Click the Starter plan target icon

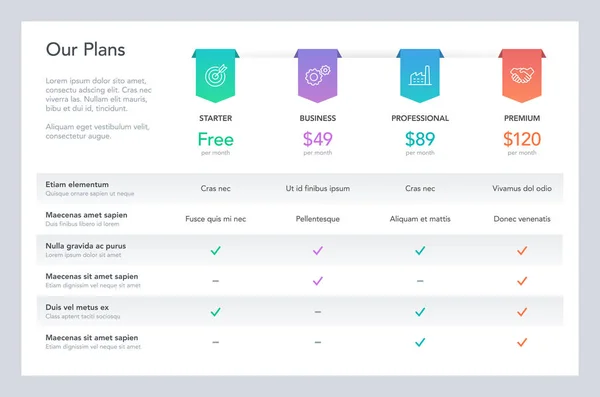point(215,76)
